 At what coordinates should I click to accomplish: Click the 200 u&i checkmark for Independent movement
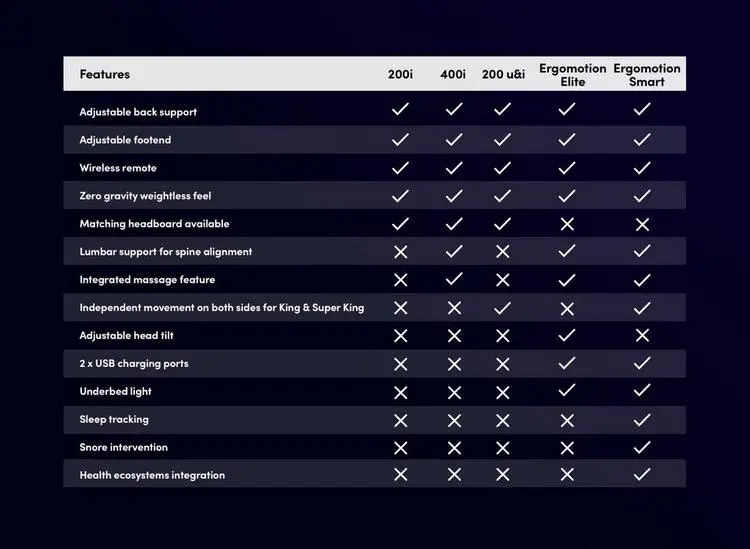(502, 308)
